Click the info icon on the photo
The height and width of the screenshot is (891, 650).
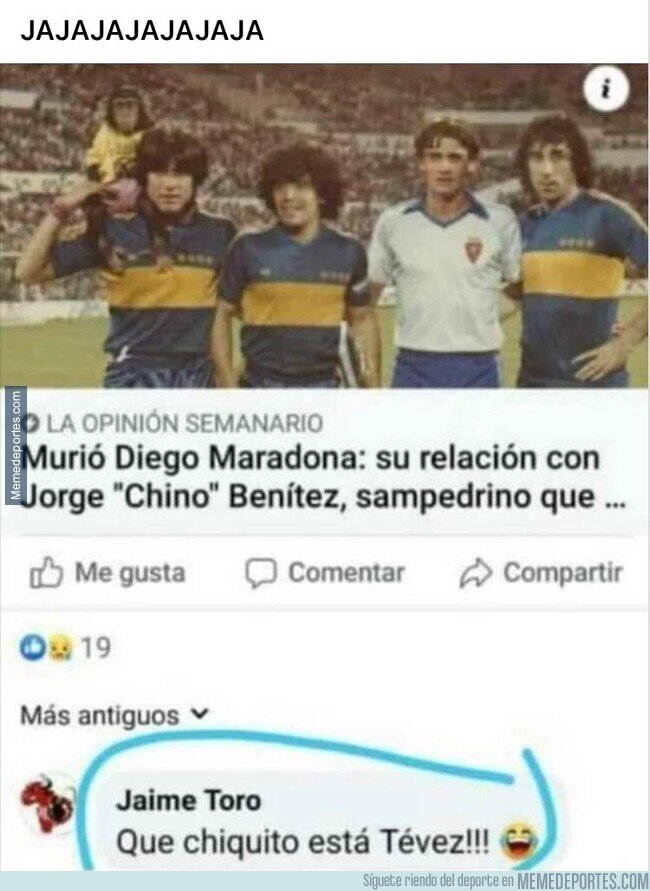606,89
